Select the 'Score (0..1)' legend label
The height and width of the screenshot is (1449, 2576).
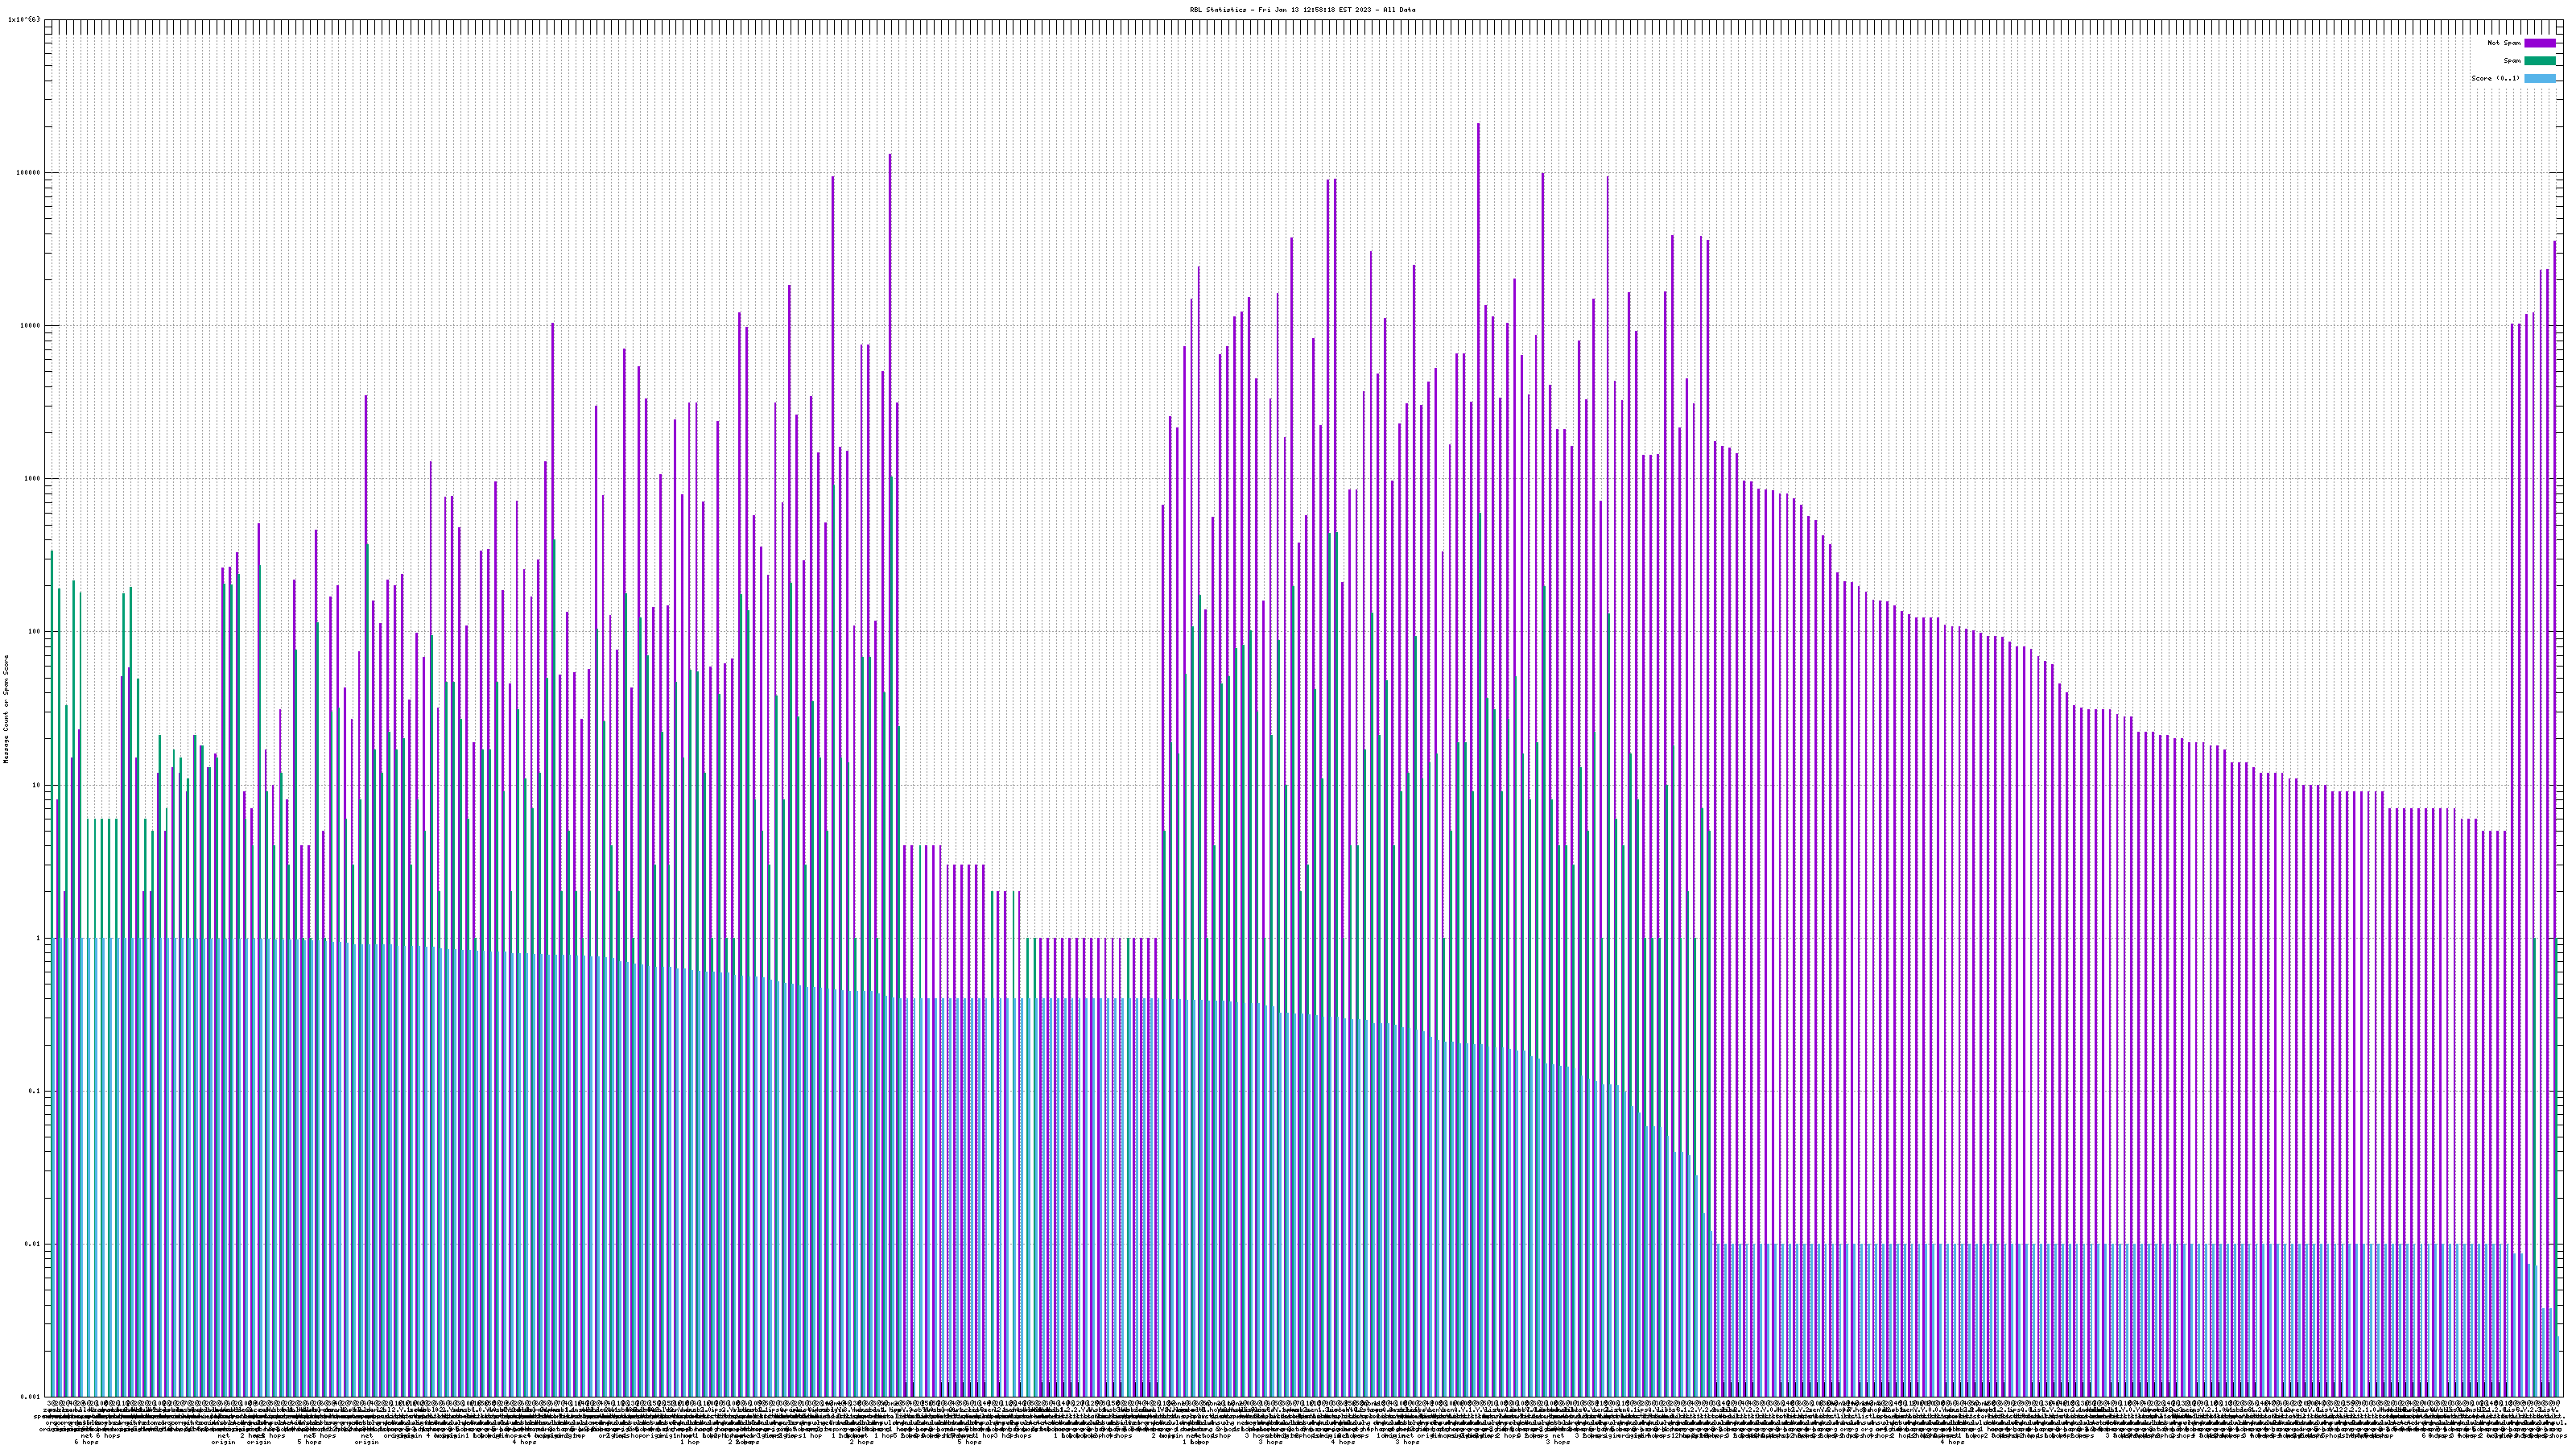2495,78
